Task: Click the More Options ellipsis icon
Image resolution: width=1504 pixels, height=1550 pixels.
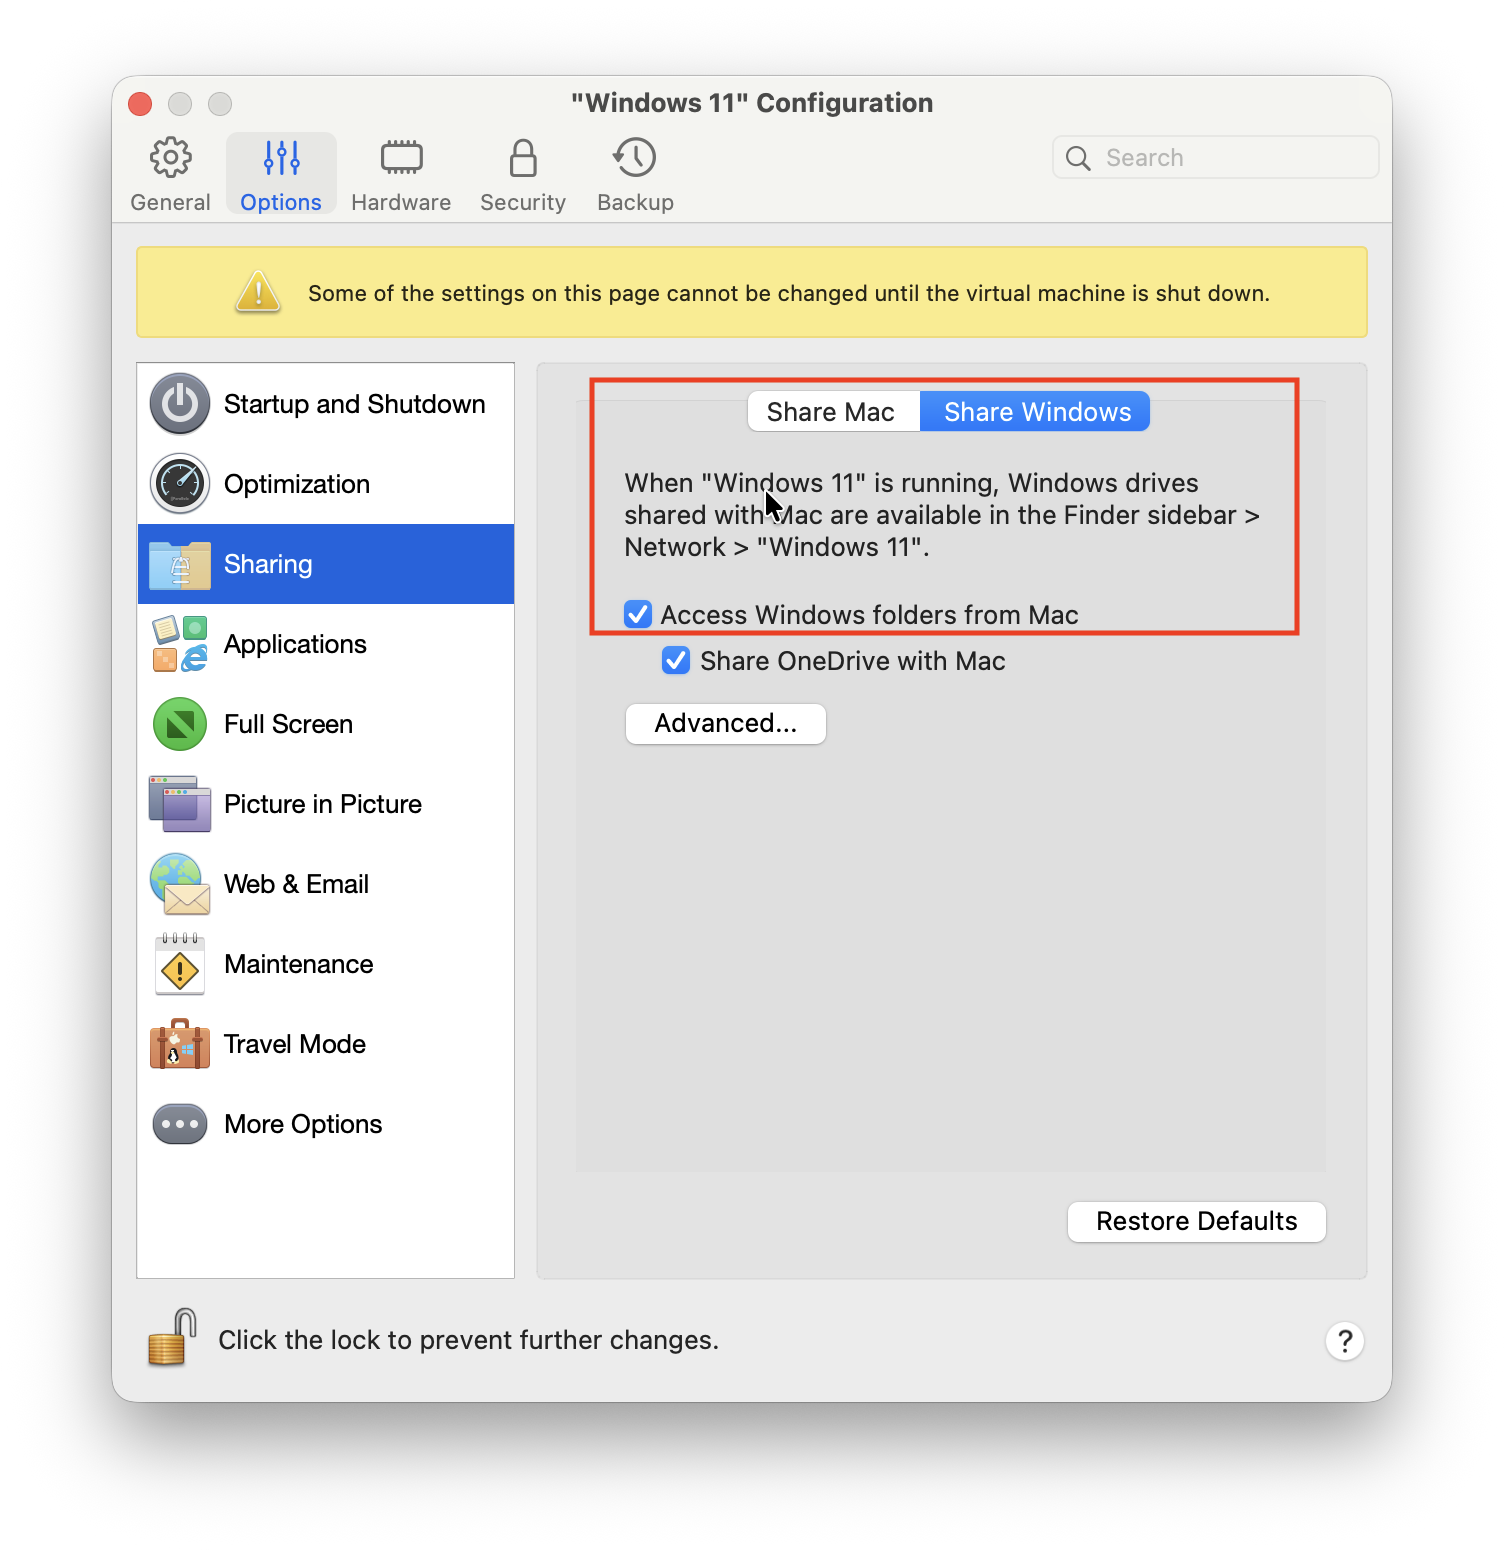Action: [x=180, y=1124]
